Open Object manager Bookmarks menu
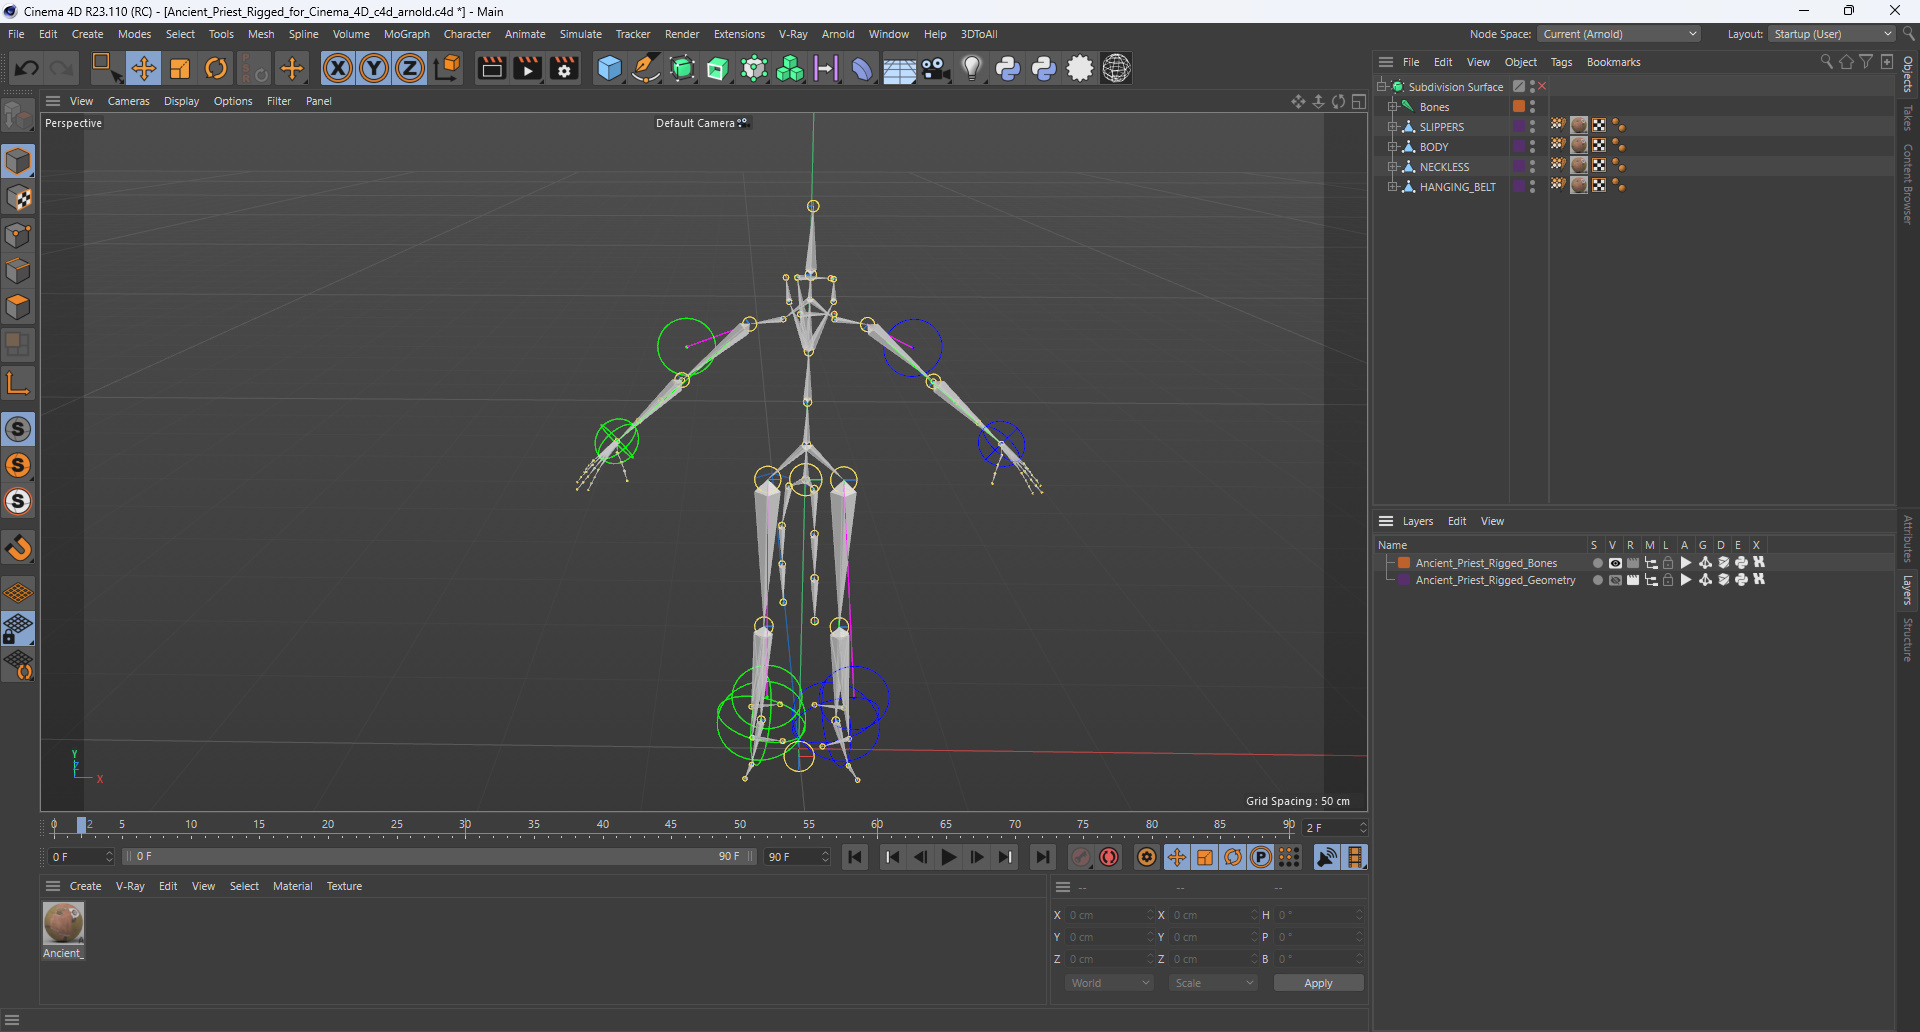 (x=1613, y=62)
